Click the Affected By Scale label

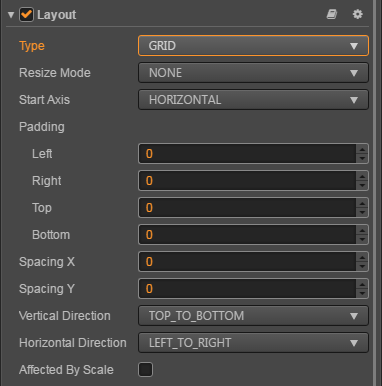[x=66, y=370]
